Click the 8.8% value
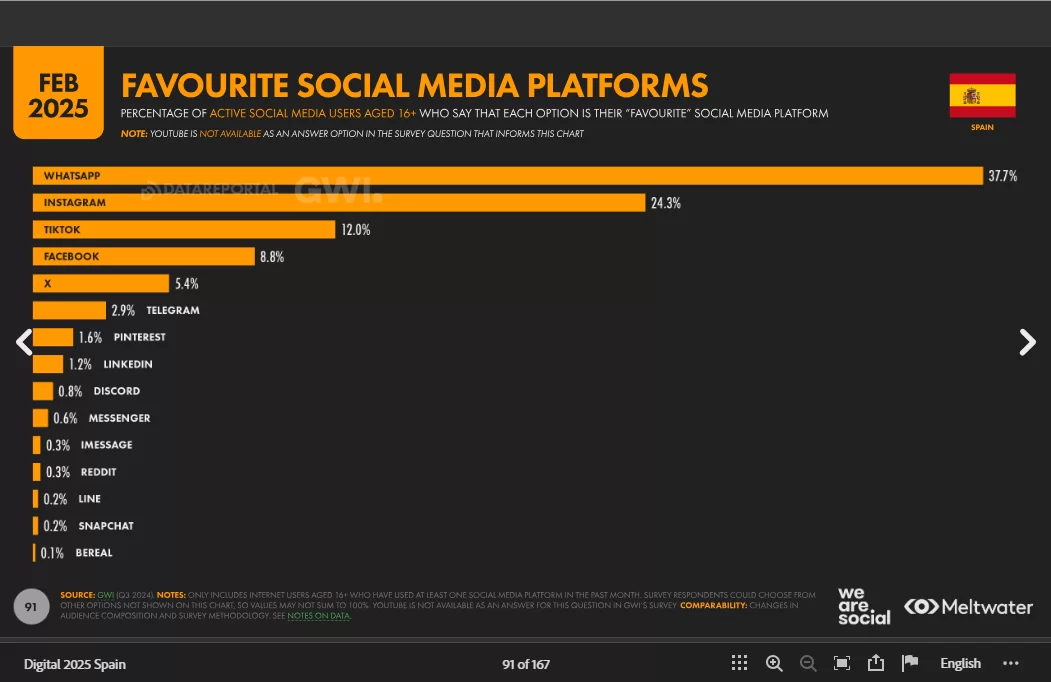This screenshot has height=682, width=1051. click(271, 256)
